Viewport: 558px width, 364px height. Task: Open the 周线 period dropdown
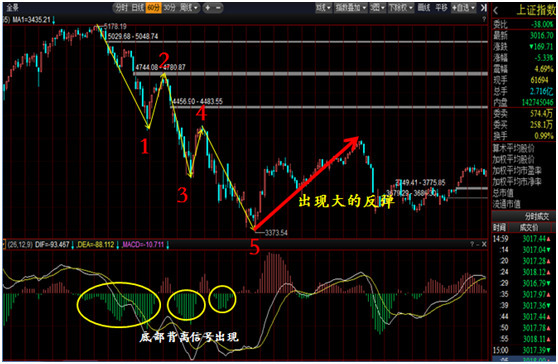coord(189,7)
